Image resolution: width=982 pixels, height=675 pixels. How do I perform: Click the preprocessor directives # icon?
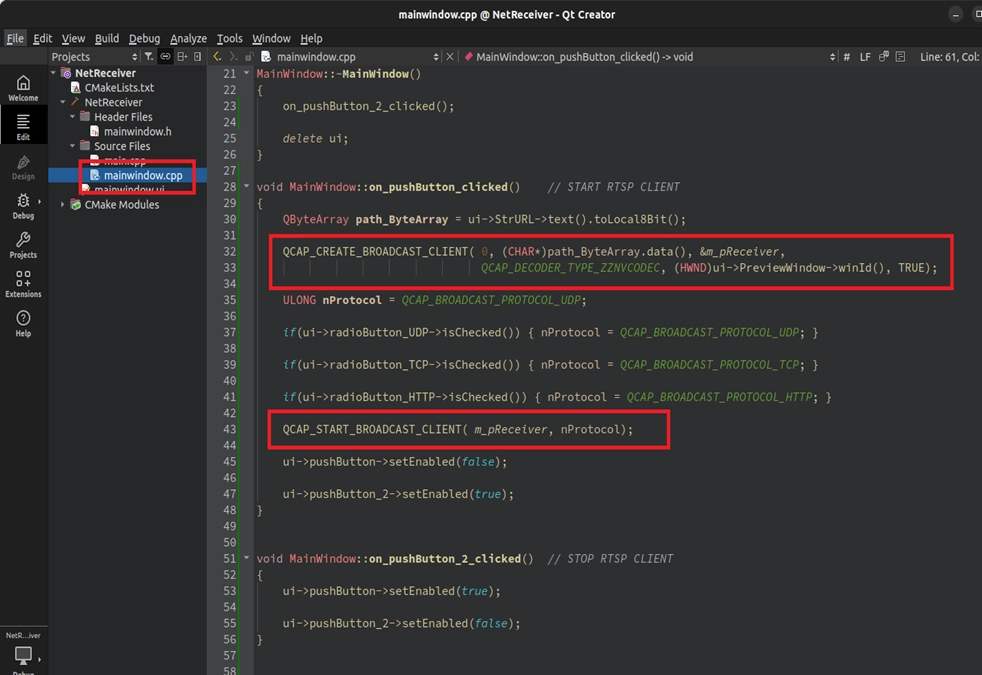(847, 56)
